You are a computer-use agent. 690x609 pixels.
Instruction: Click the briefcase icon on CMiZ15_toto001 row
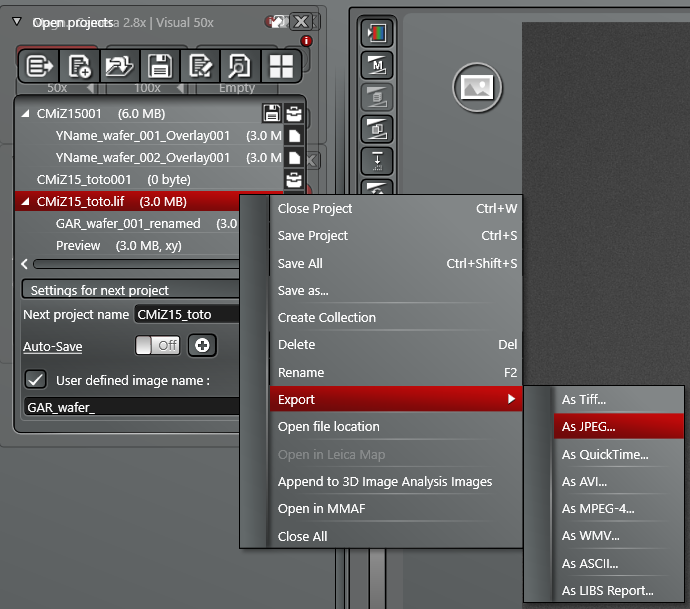click(x=294, y=180)
